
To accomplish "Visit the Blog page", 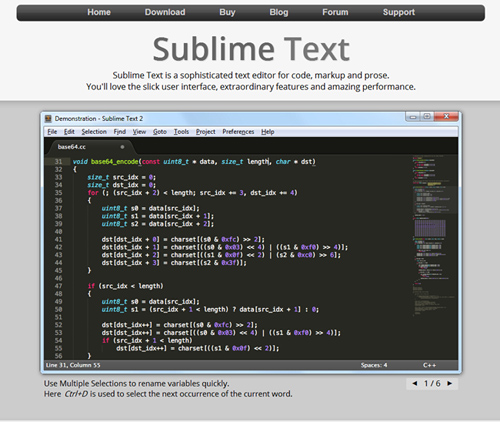I will [x=279, y=12].
